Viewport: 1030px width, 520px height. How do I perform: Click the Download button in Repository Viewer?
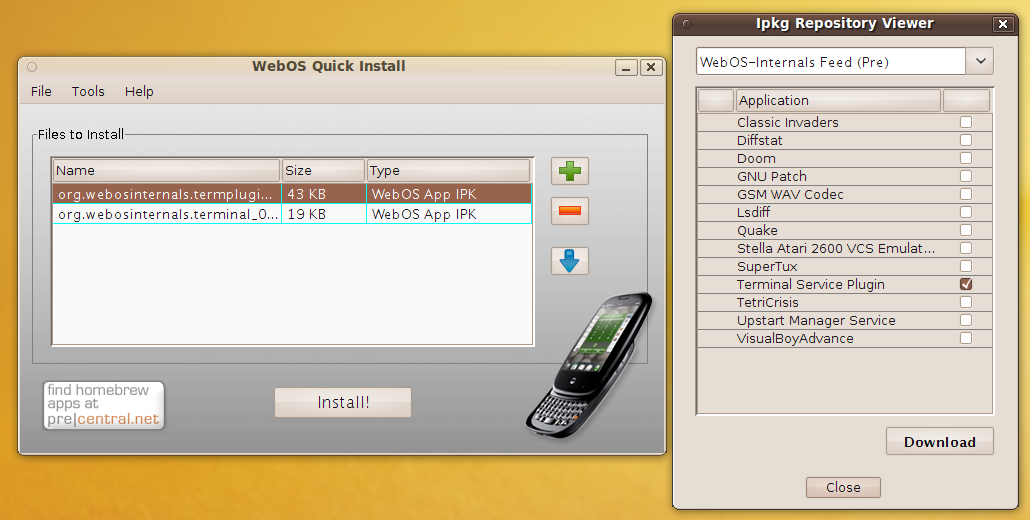pos(939,442)
